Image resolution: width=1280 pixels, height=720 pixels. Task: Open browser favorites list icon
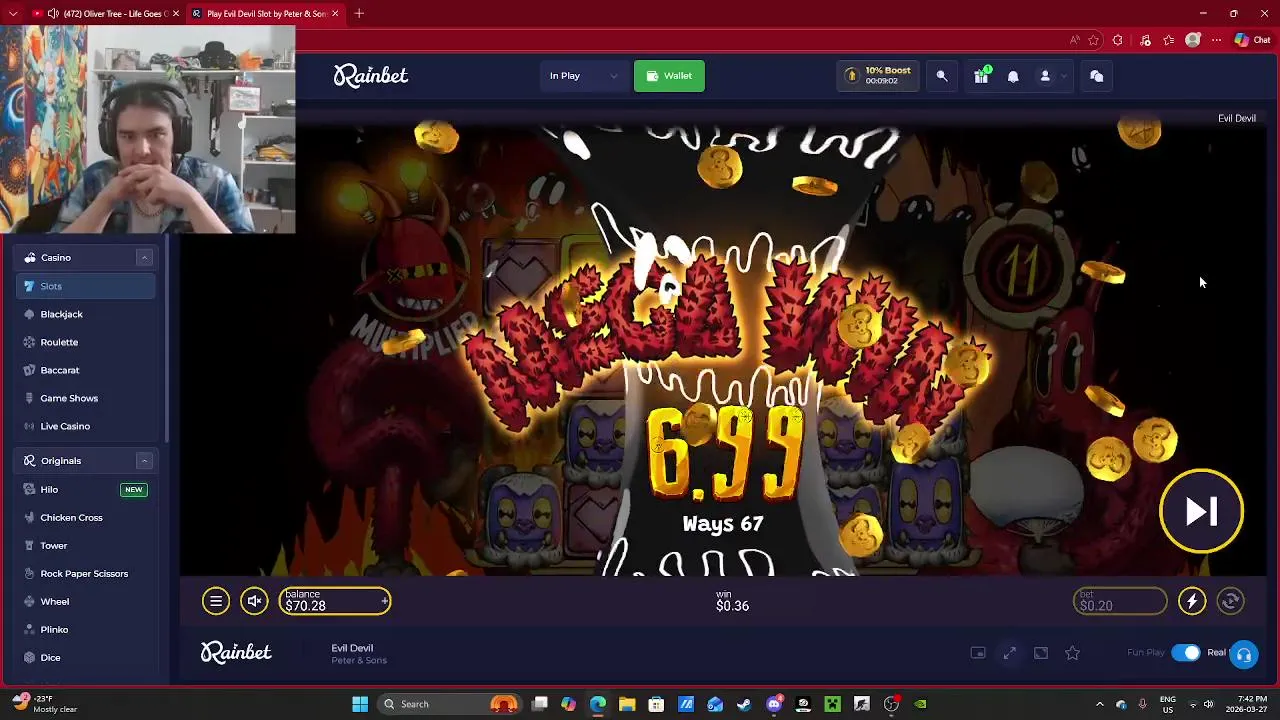1169,40
